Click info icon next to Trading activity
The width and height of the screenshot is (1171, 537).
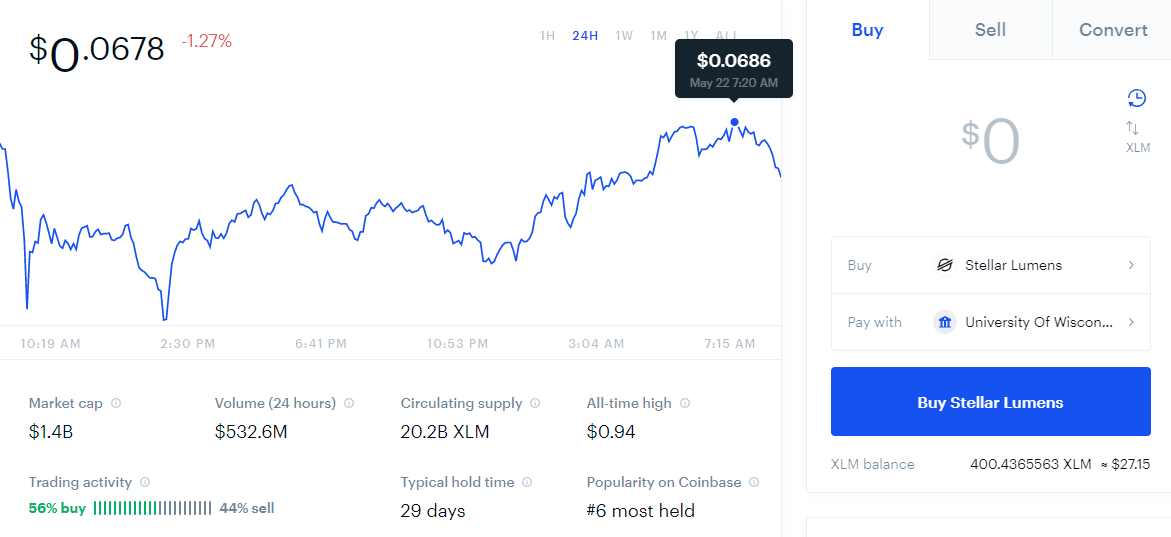point(145,482)
